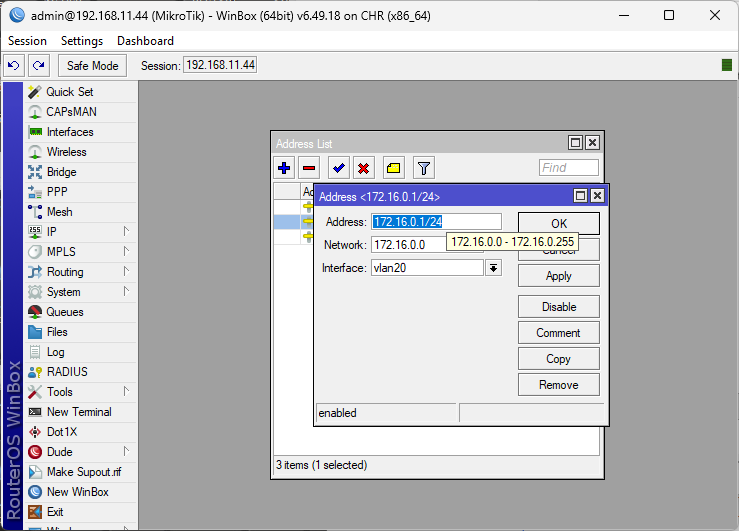The image size is (739, 531).
Task: Click the redo arrow in the main toolbar
Action: click(x=38, y=65)
